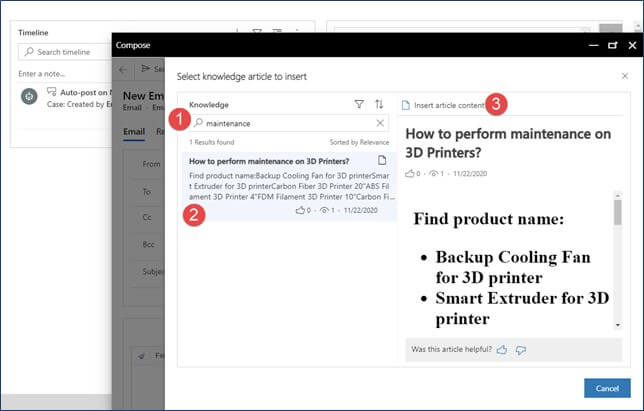Give thumbs up to article helpfulness

(x=501, y=349)
